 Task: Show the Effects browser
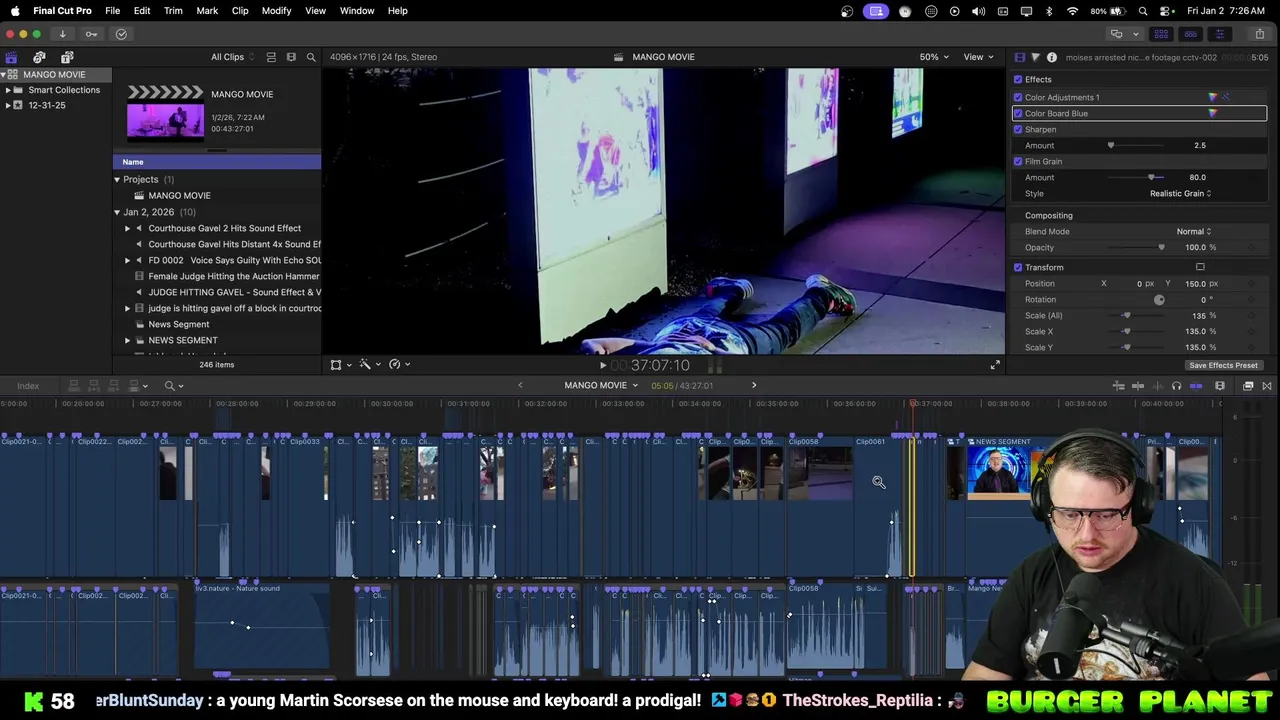click(x=1248, y=386)
